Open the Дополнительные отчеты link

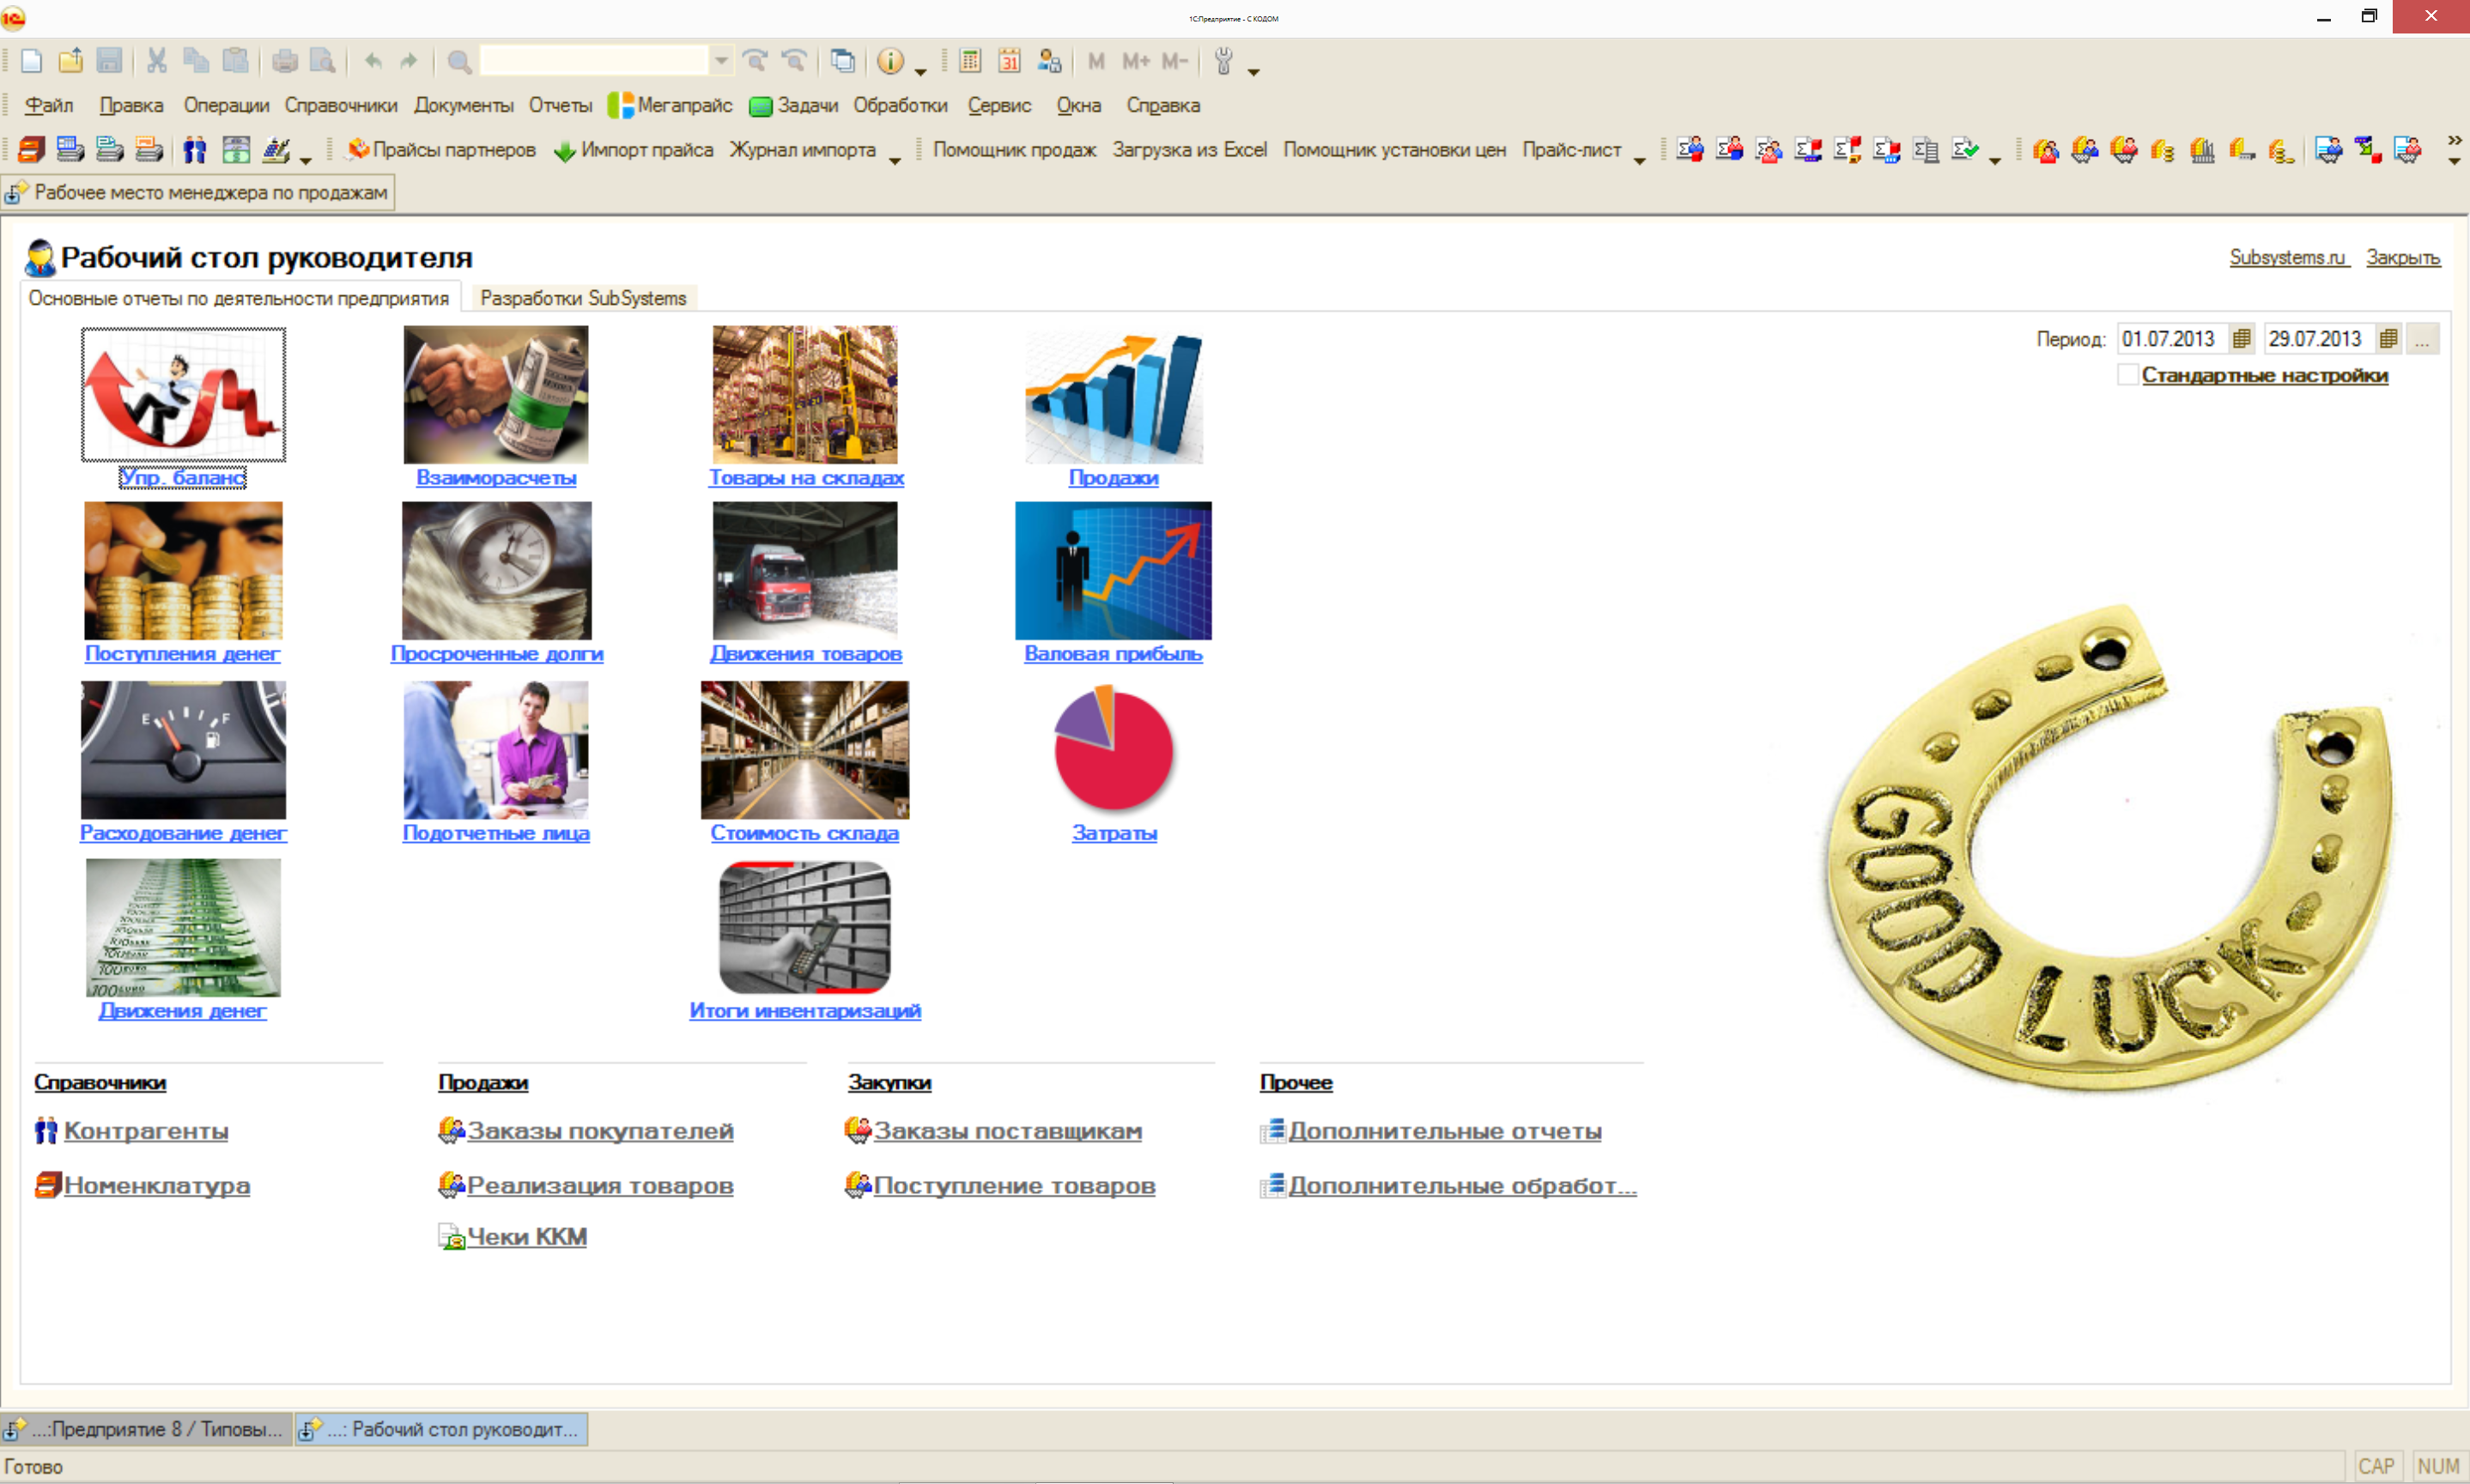[1444, 1130]
